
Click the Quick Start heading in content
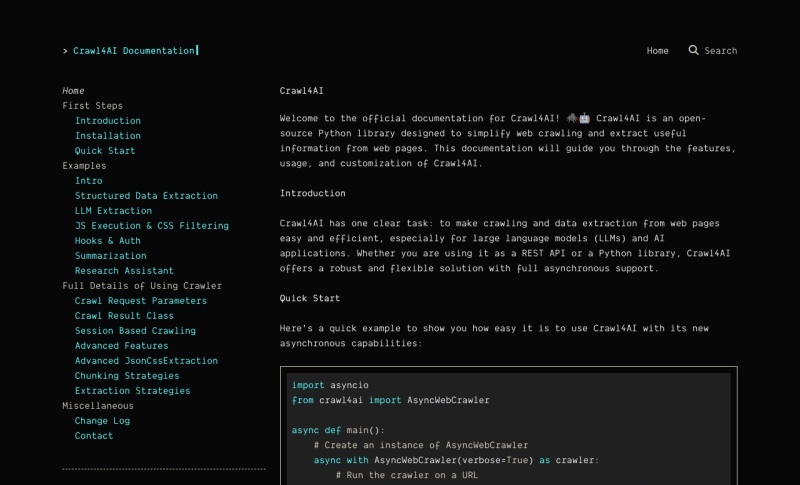(310, 298)
